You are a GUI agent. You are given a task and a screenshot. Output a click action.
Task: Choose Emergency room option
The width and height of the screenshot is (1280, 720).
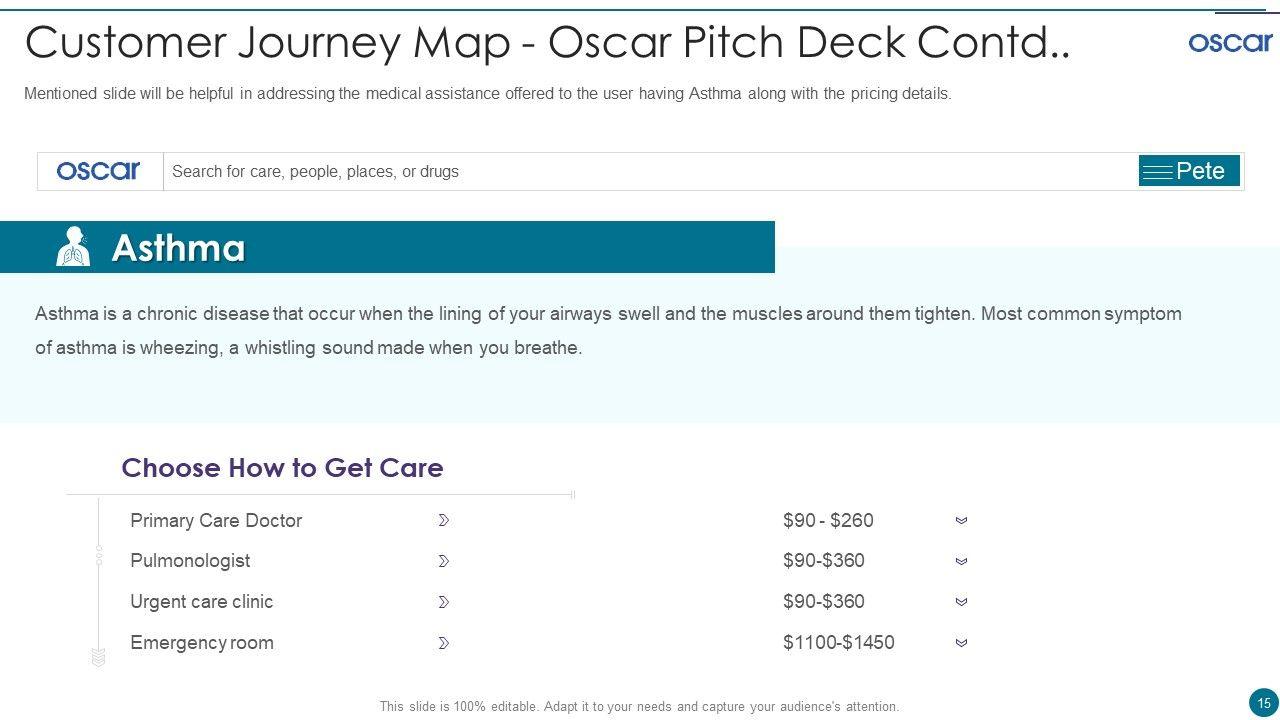point(201,643)
